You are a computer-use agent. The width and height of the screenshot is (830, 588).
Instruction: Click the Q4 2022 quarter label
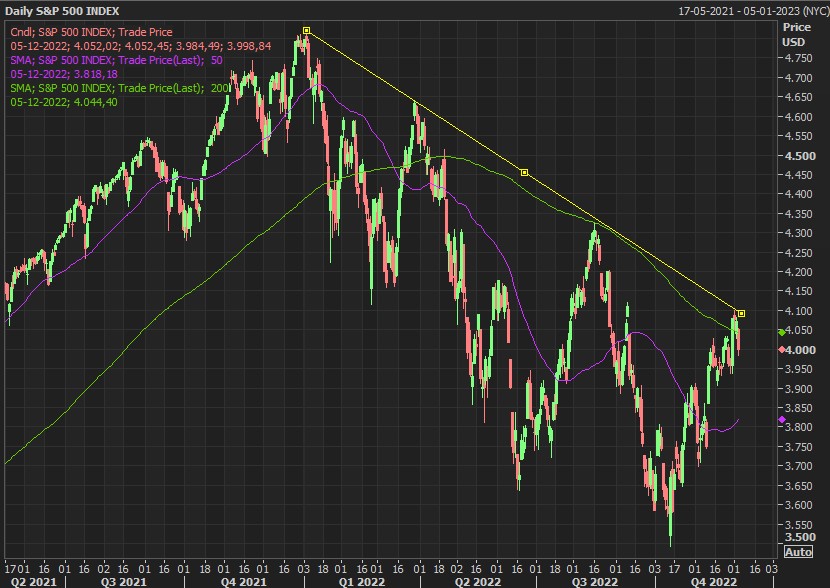coord(714,582)
